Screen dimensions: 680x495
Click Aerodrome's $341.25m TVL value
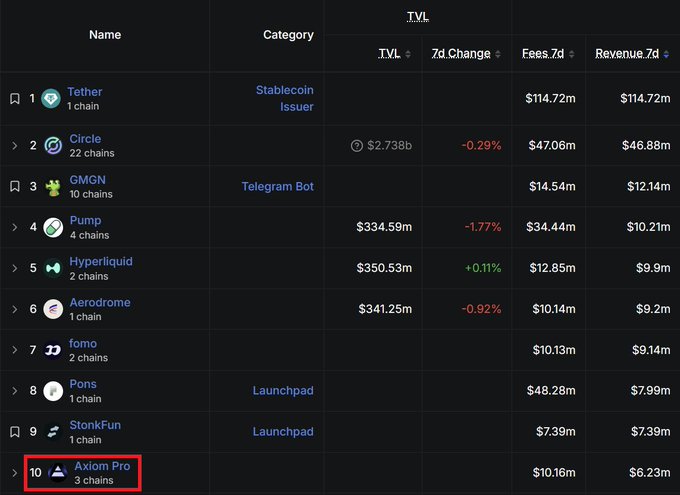click(x=385, y=309)
